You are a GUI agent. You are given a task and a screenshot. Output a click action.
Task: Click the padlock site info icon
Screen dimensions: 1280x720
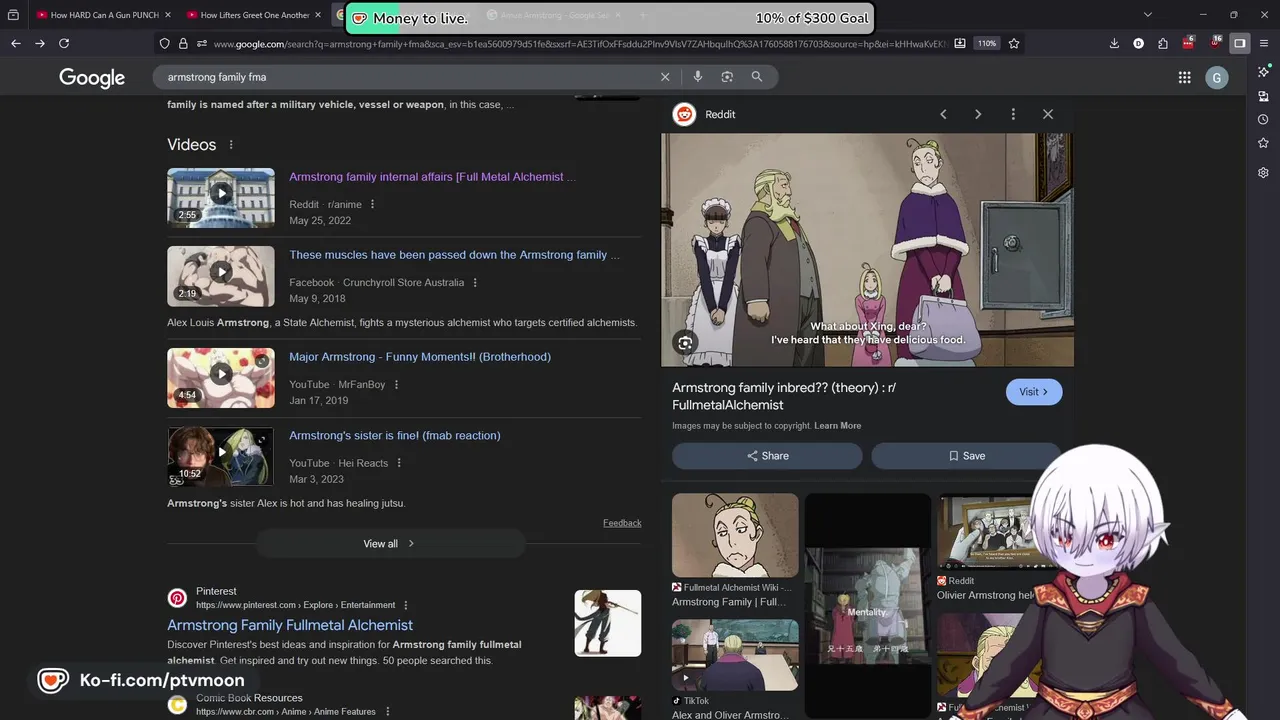point(183,43)
